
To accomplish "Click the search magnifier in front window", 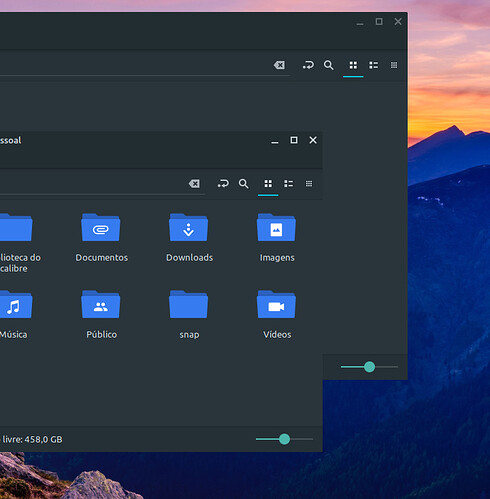I will [244, 184].
